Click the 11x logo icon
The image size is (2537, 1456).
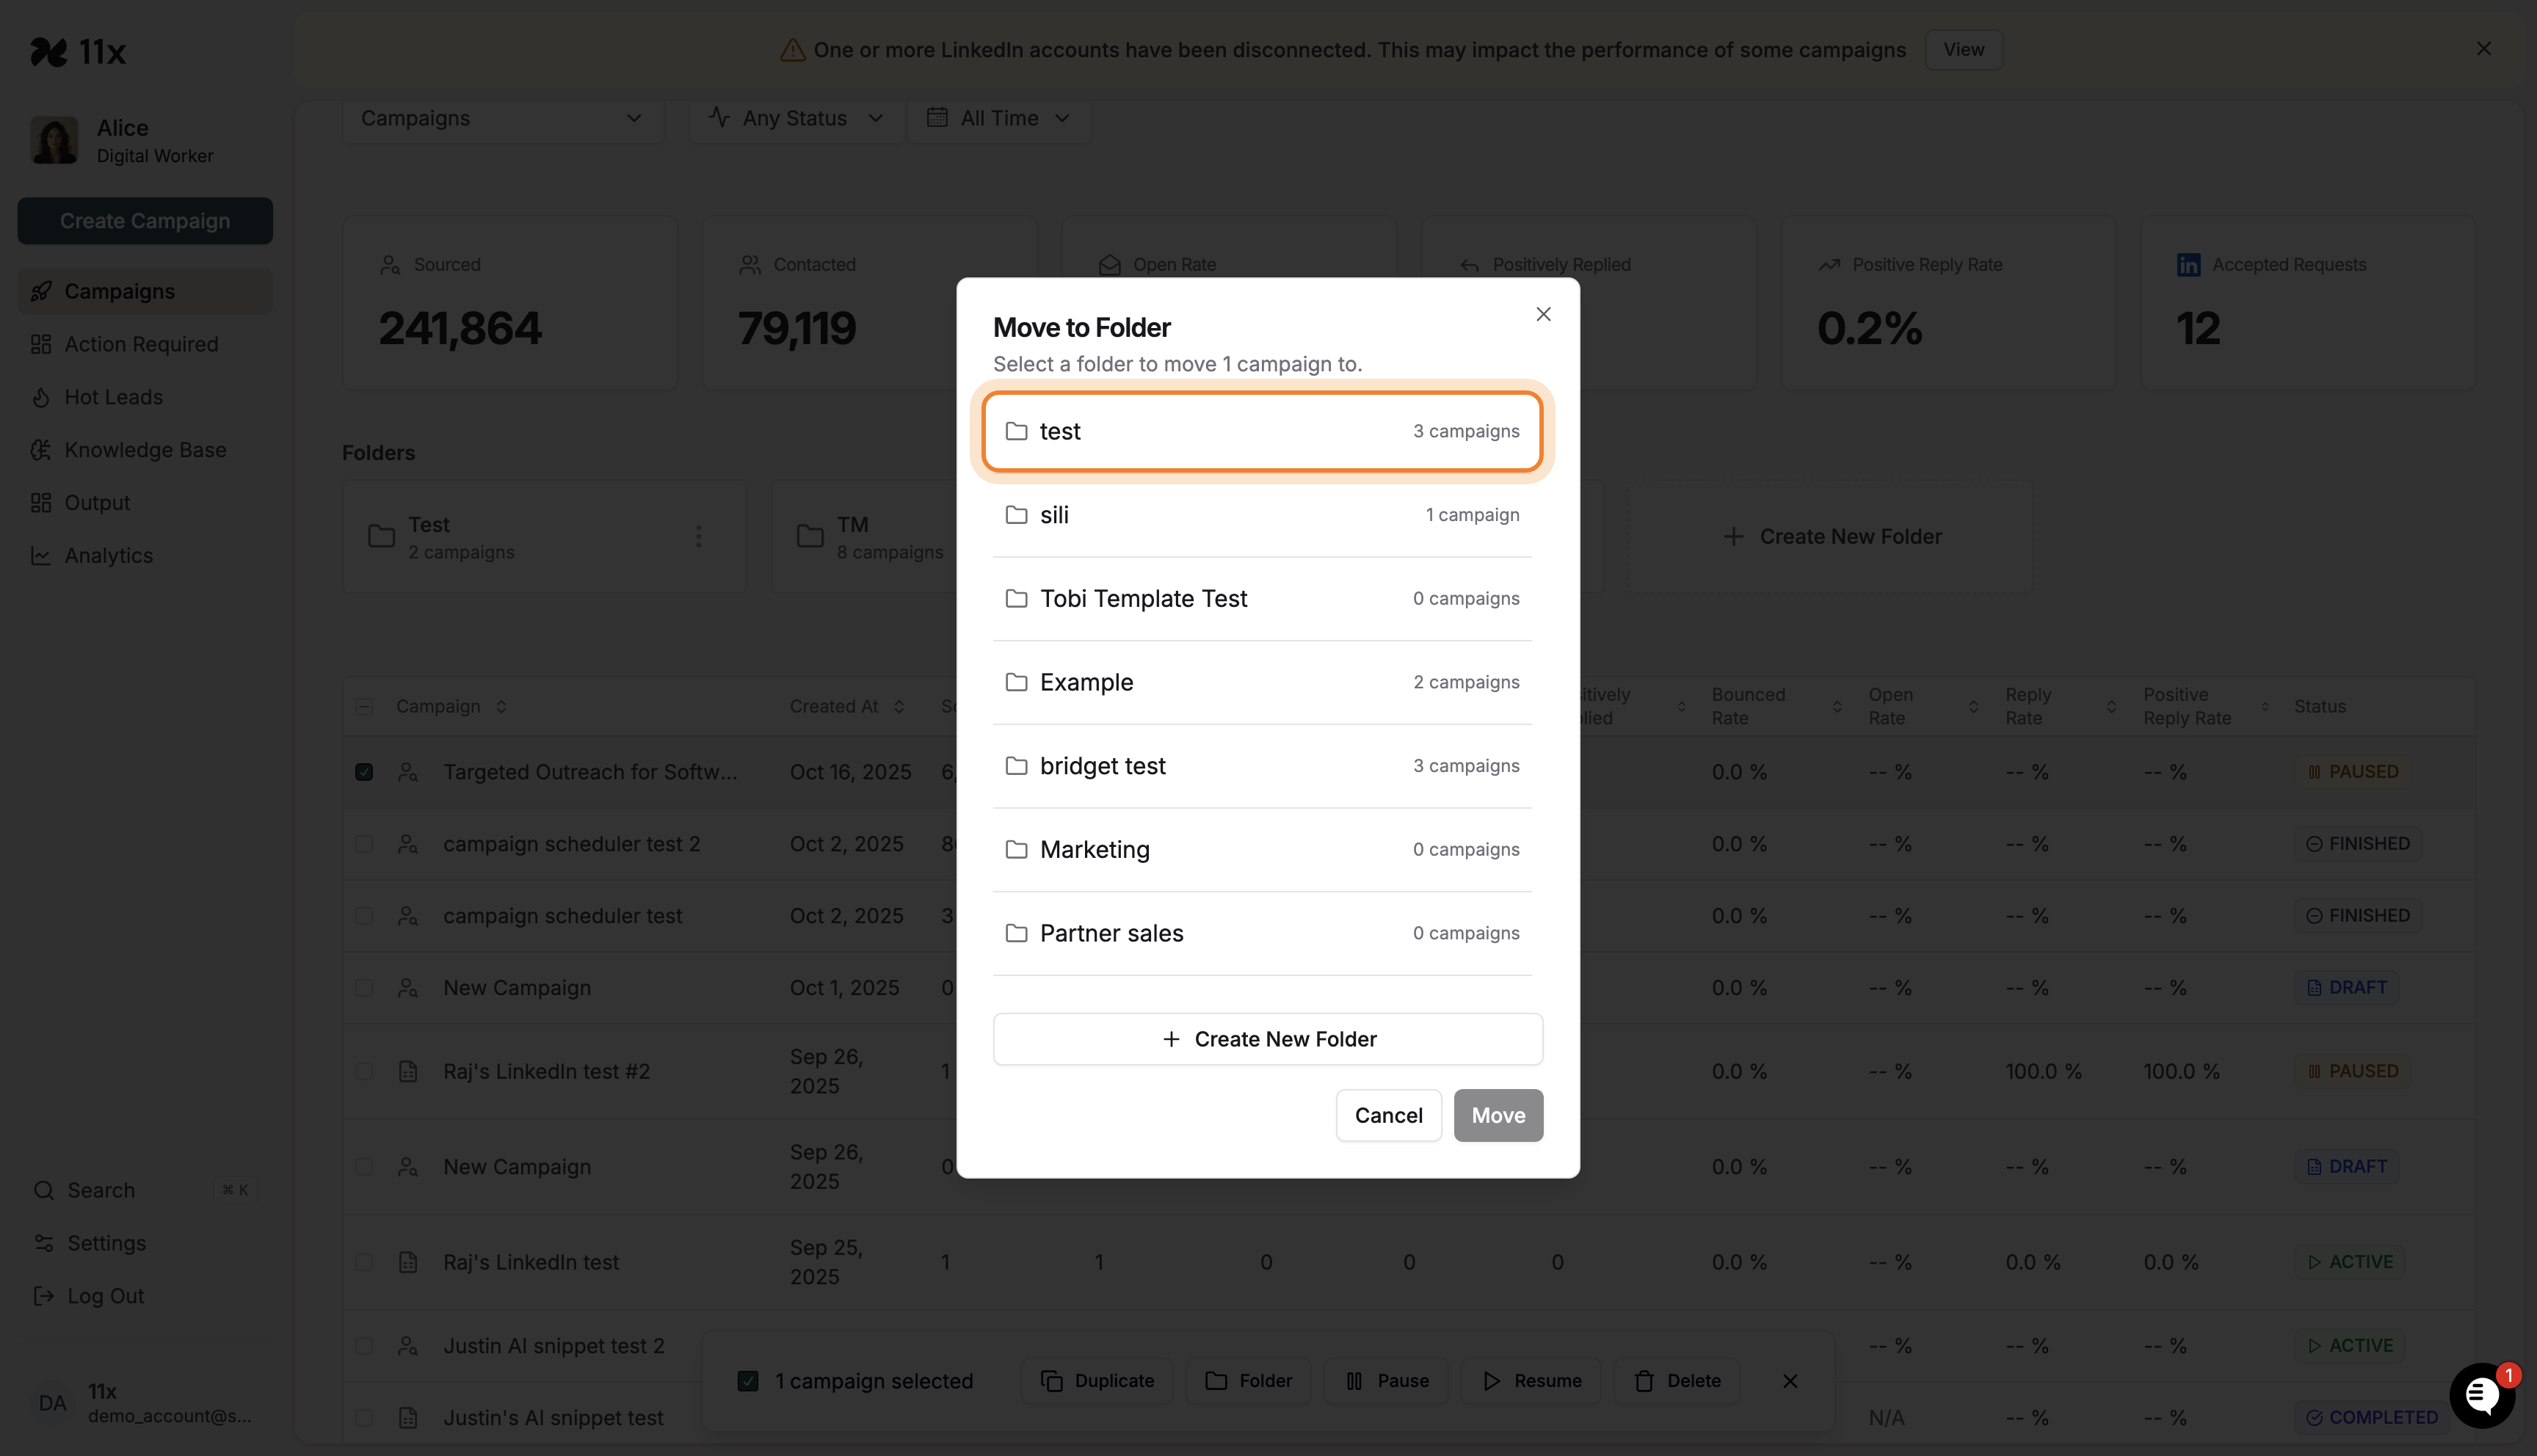(x=49, y=51)
